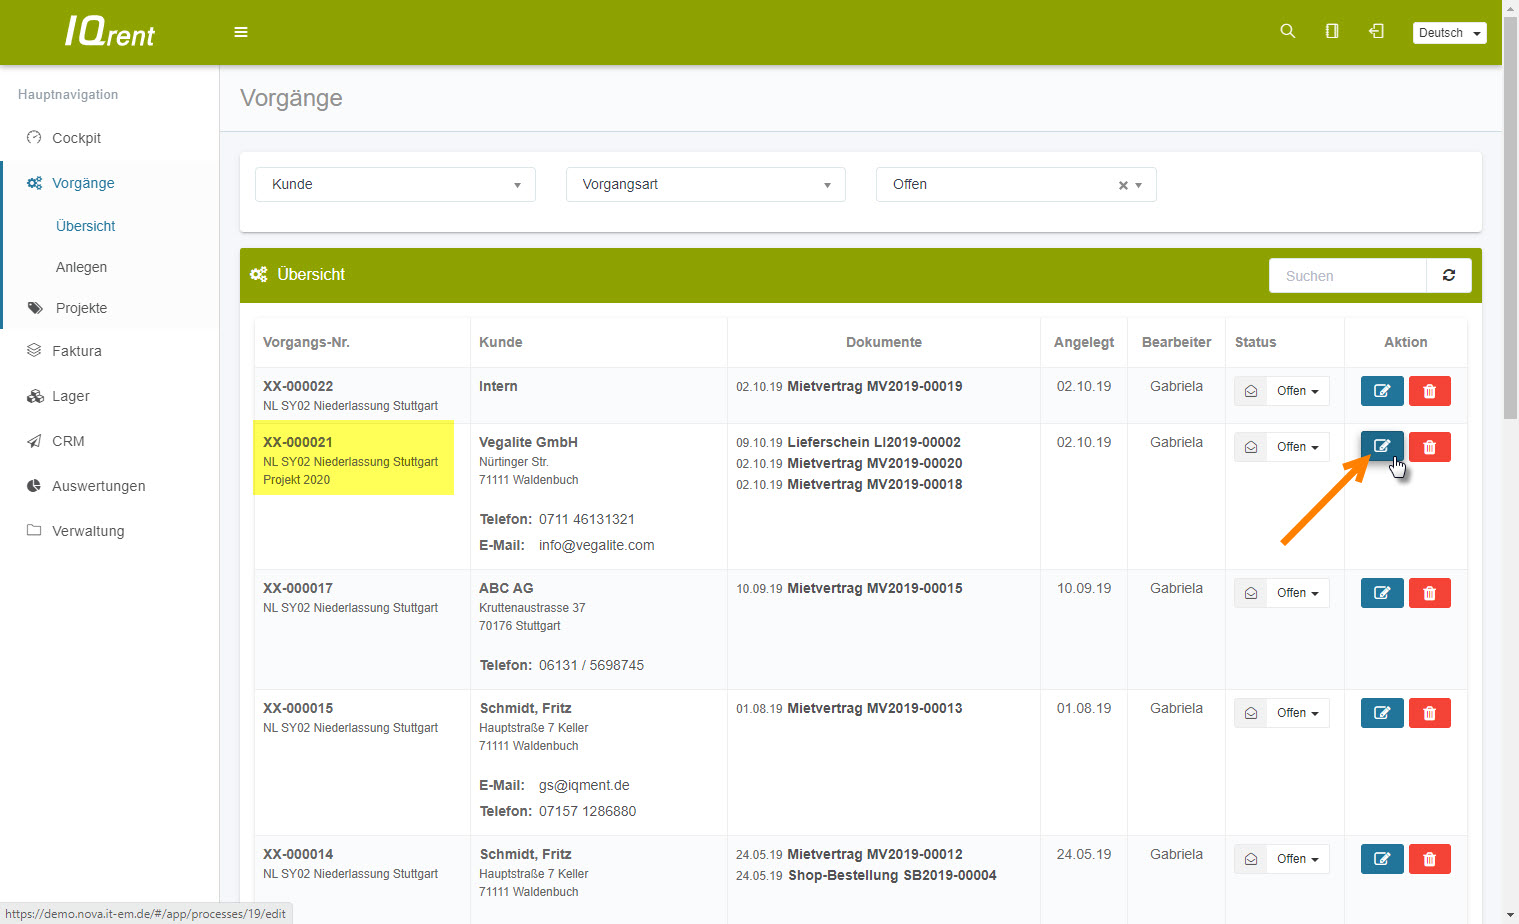Open edit for process XX-000014

1382,859
